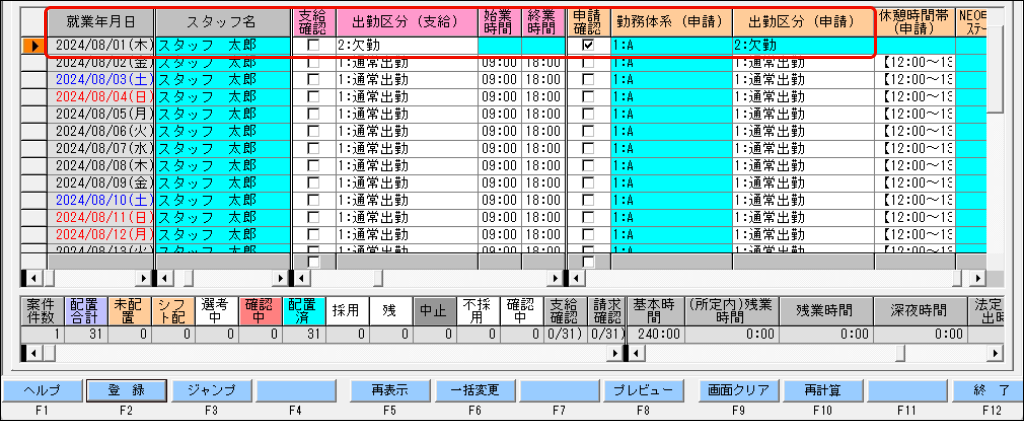Click right scroll arrow under スタッフ名 pane
This screenshot has width=1024, height=421.
(x=281, y=279)
